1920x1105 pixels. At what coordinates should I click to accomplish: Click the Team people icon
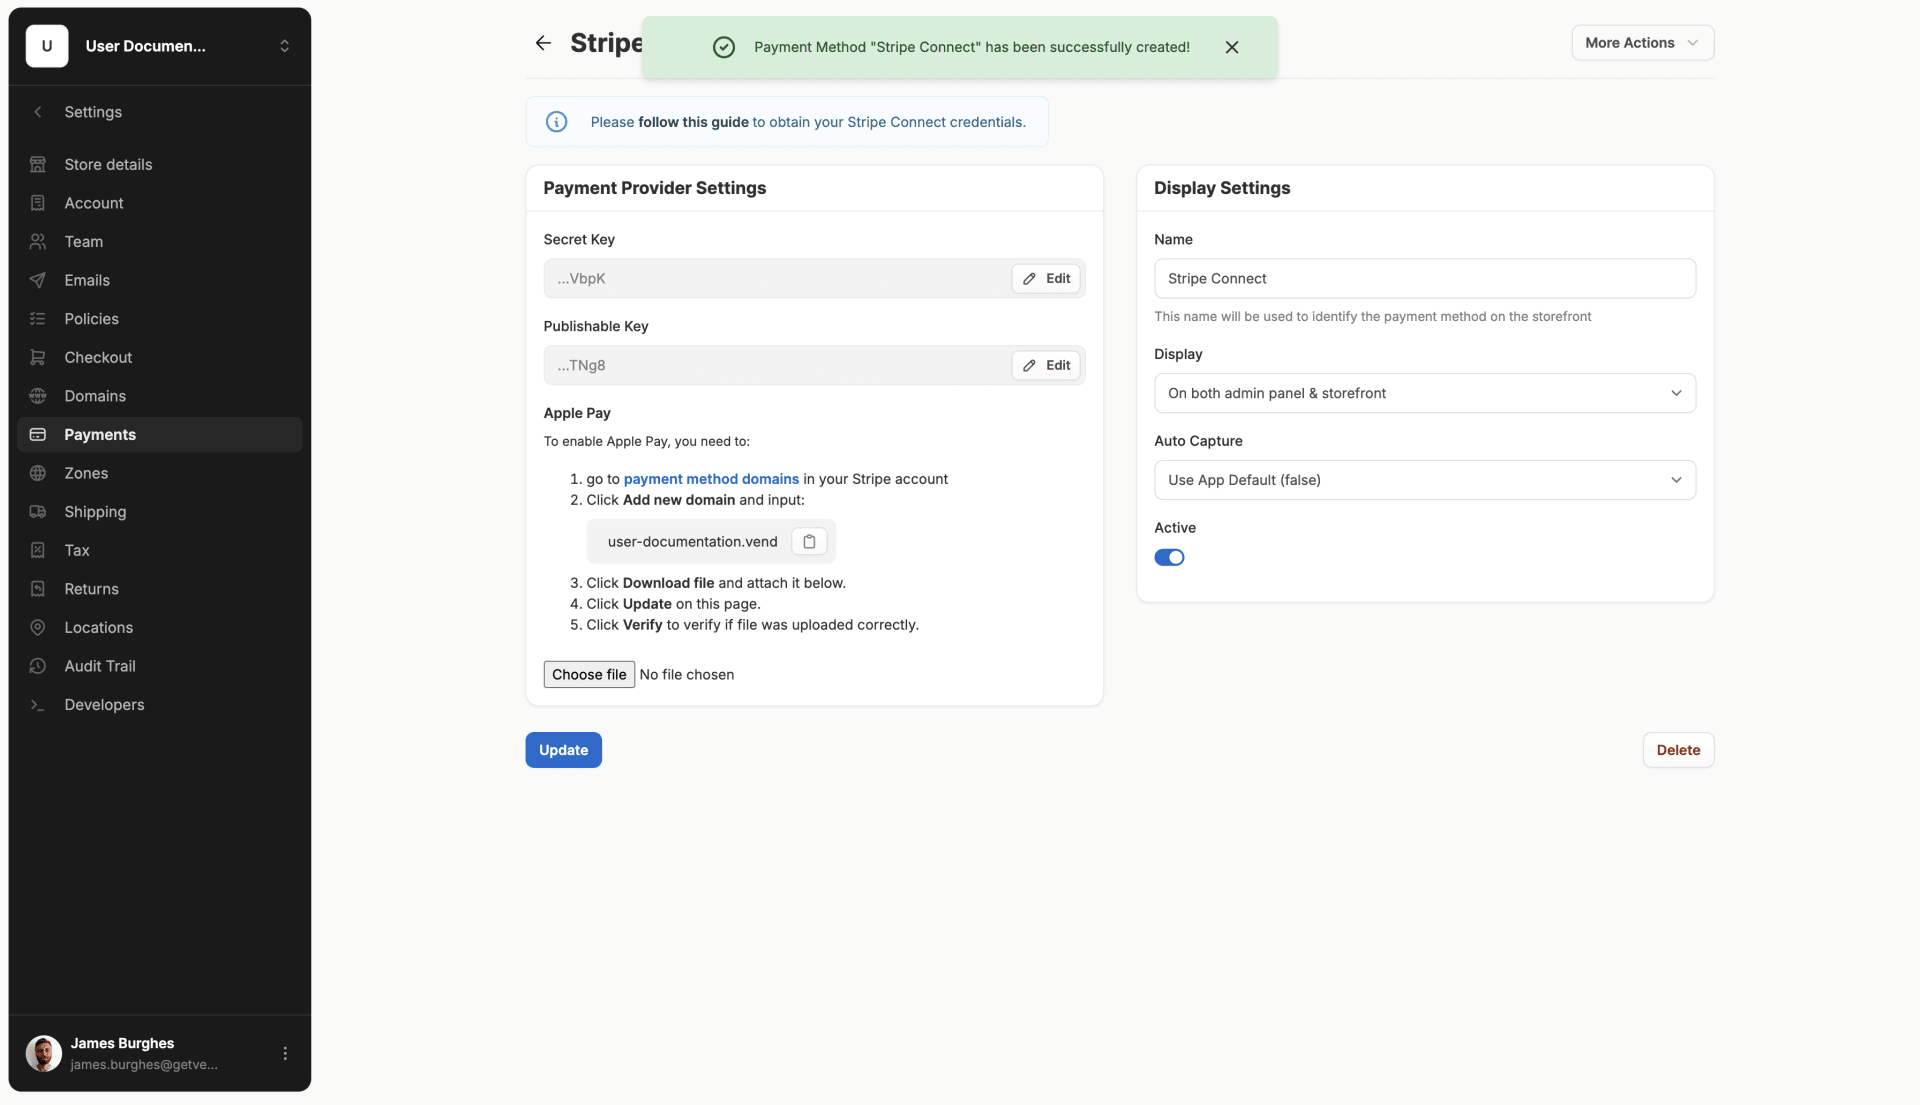tap(38, 241)
